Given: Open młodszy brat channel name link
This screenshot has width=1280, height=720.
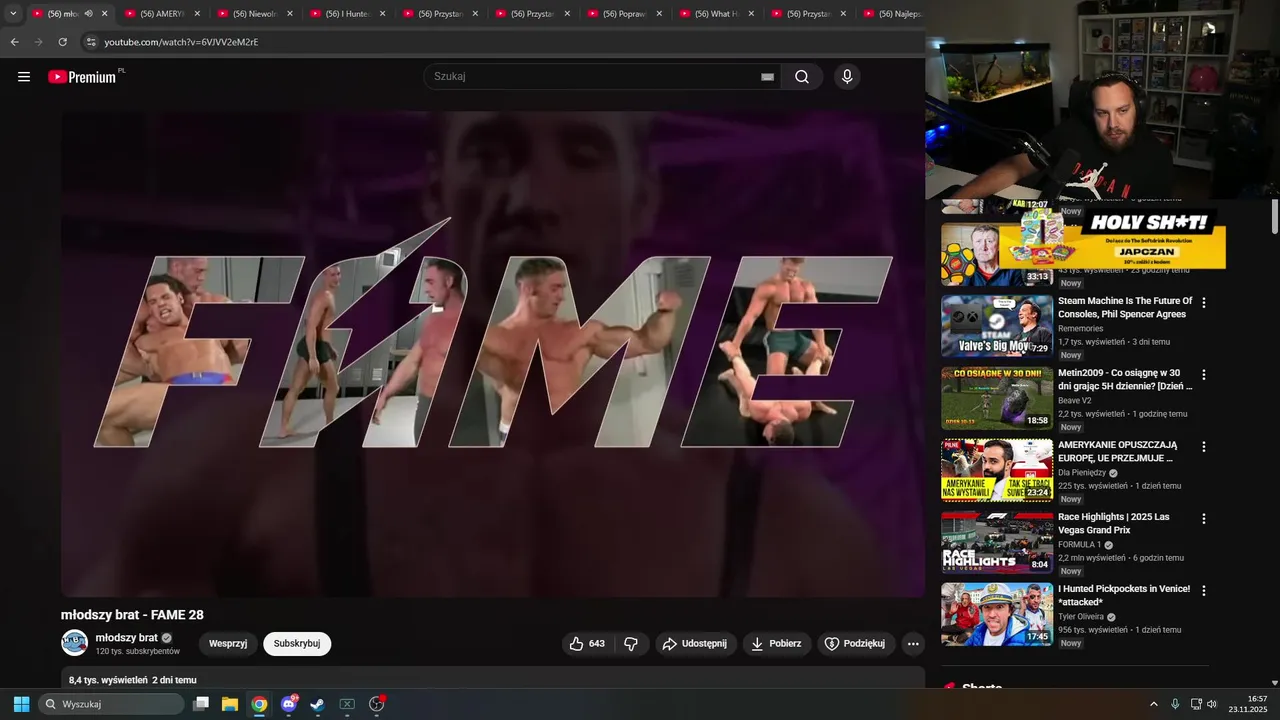Looking at the screenshot, I should [x=127, y=638].
